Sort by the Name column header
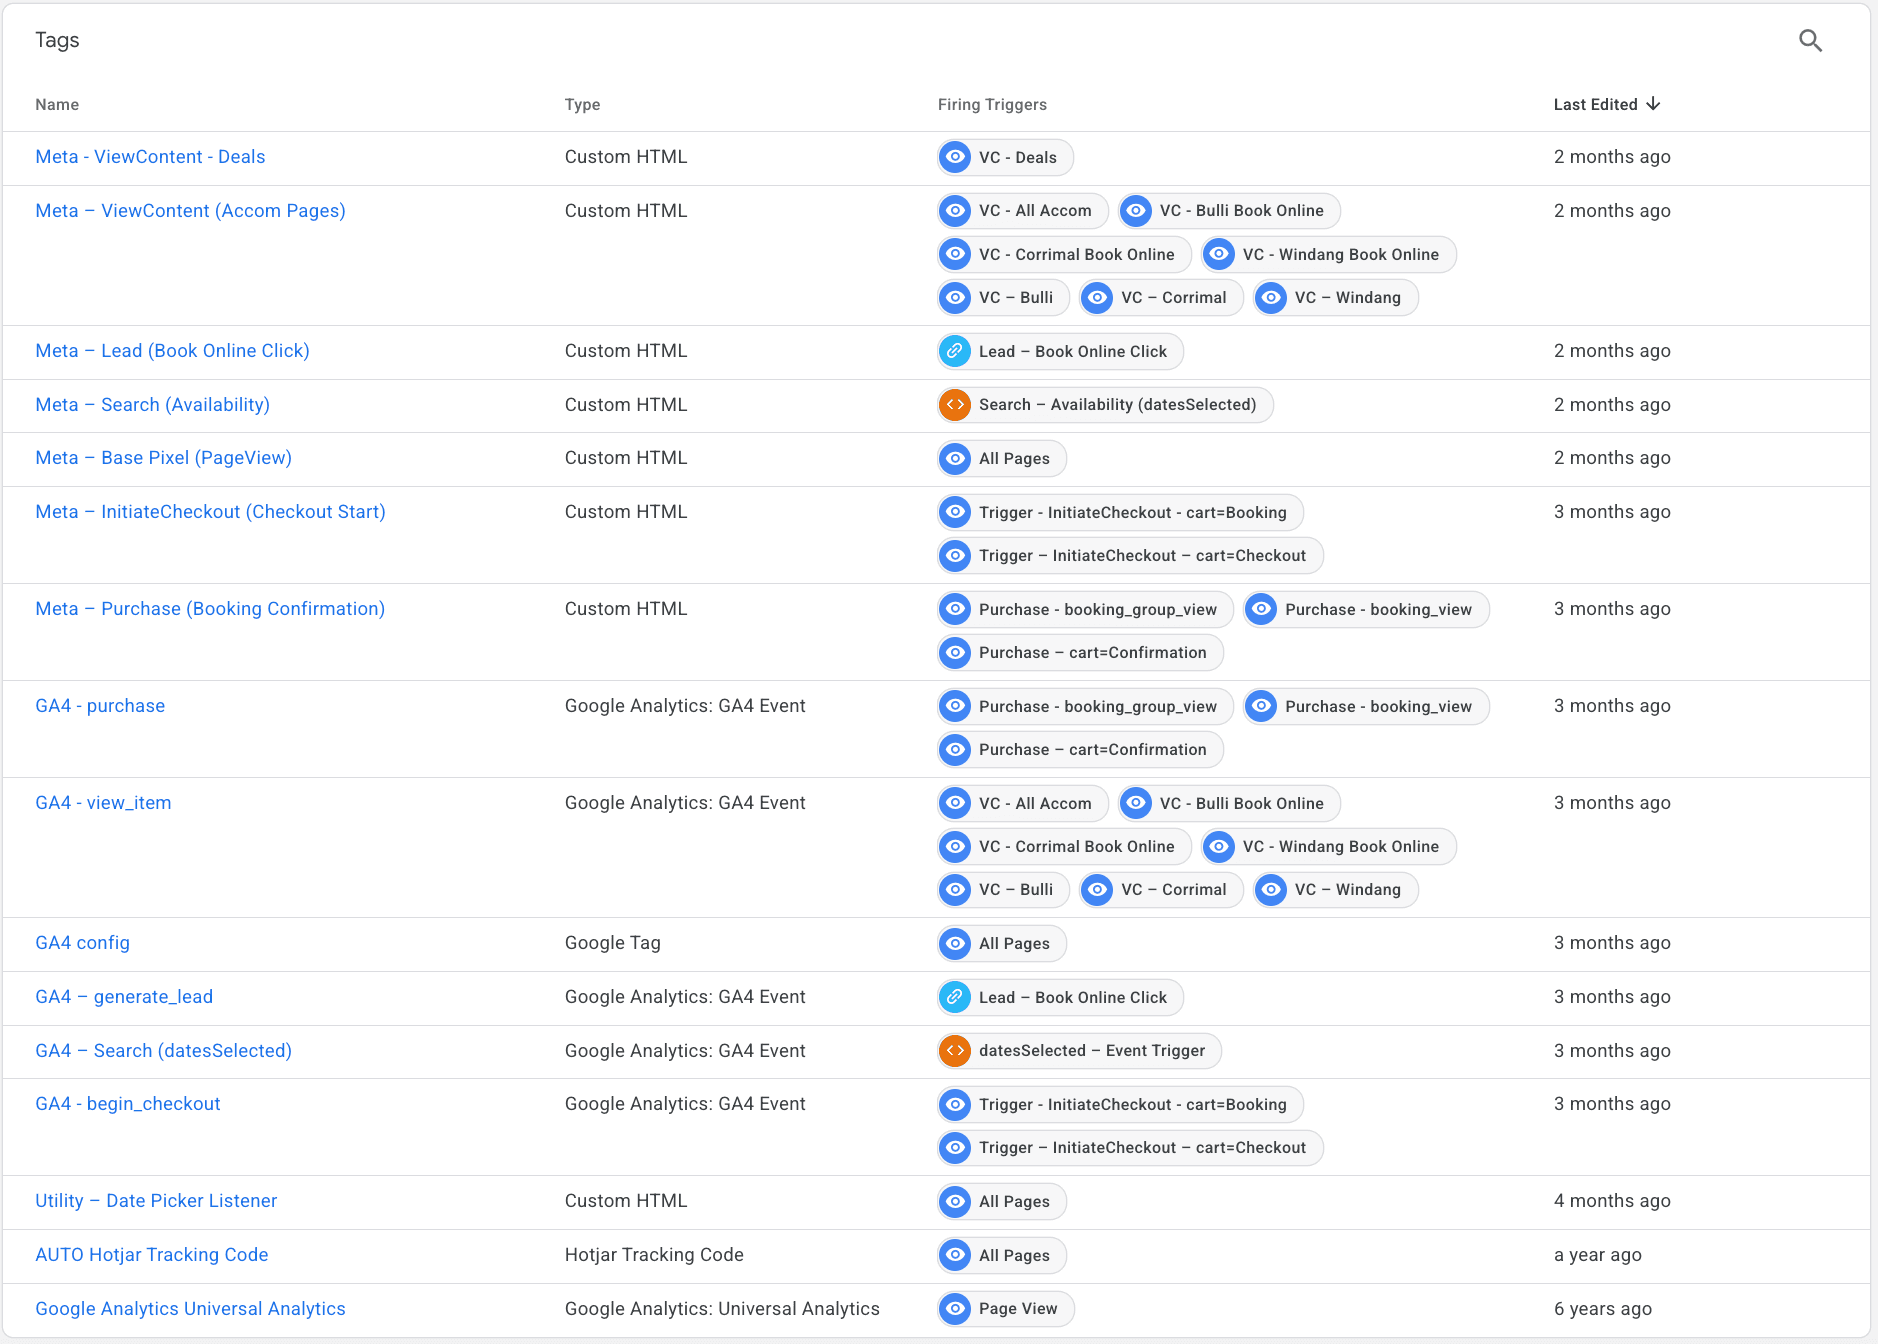1878x1344 pixels. (57, 105)
